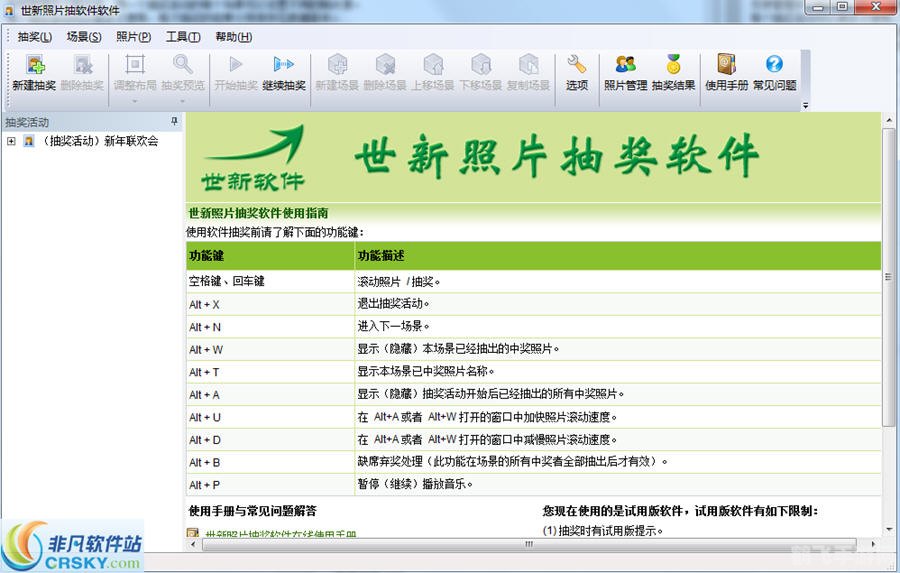
Task: Click the 删除抽奖 toolbar icon
Action: point(83,65)
